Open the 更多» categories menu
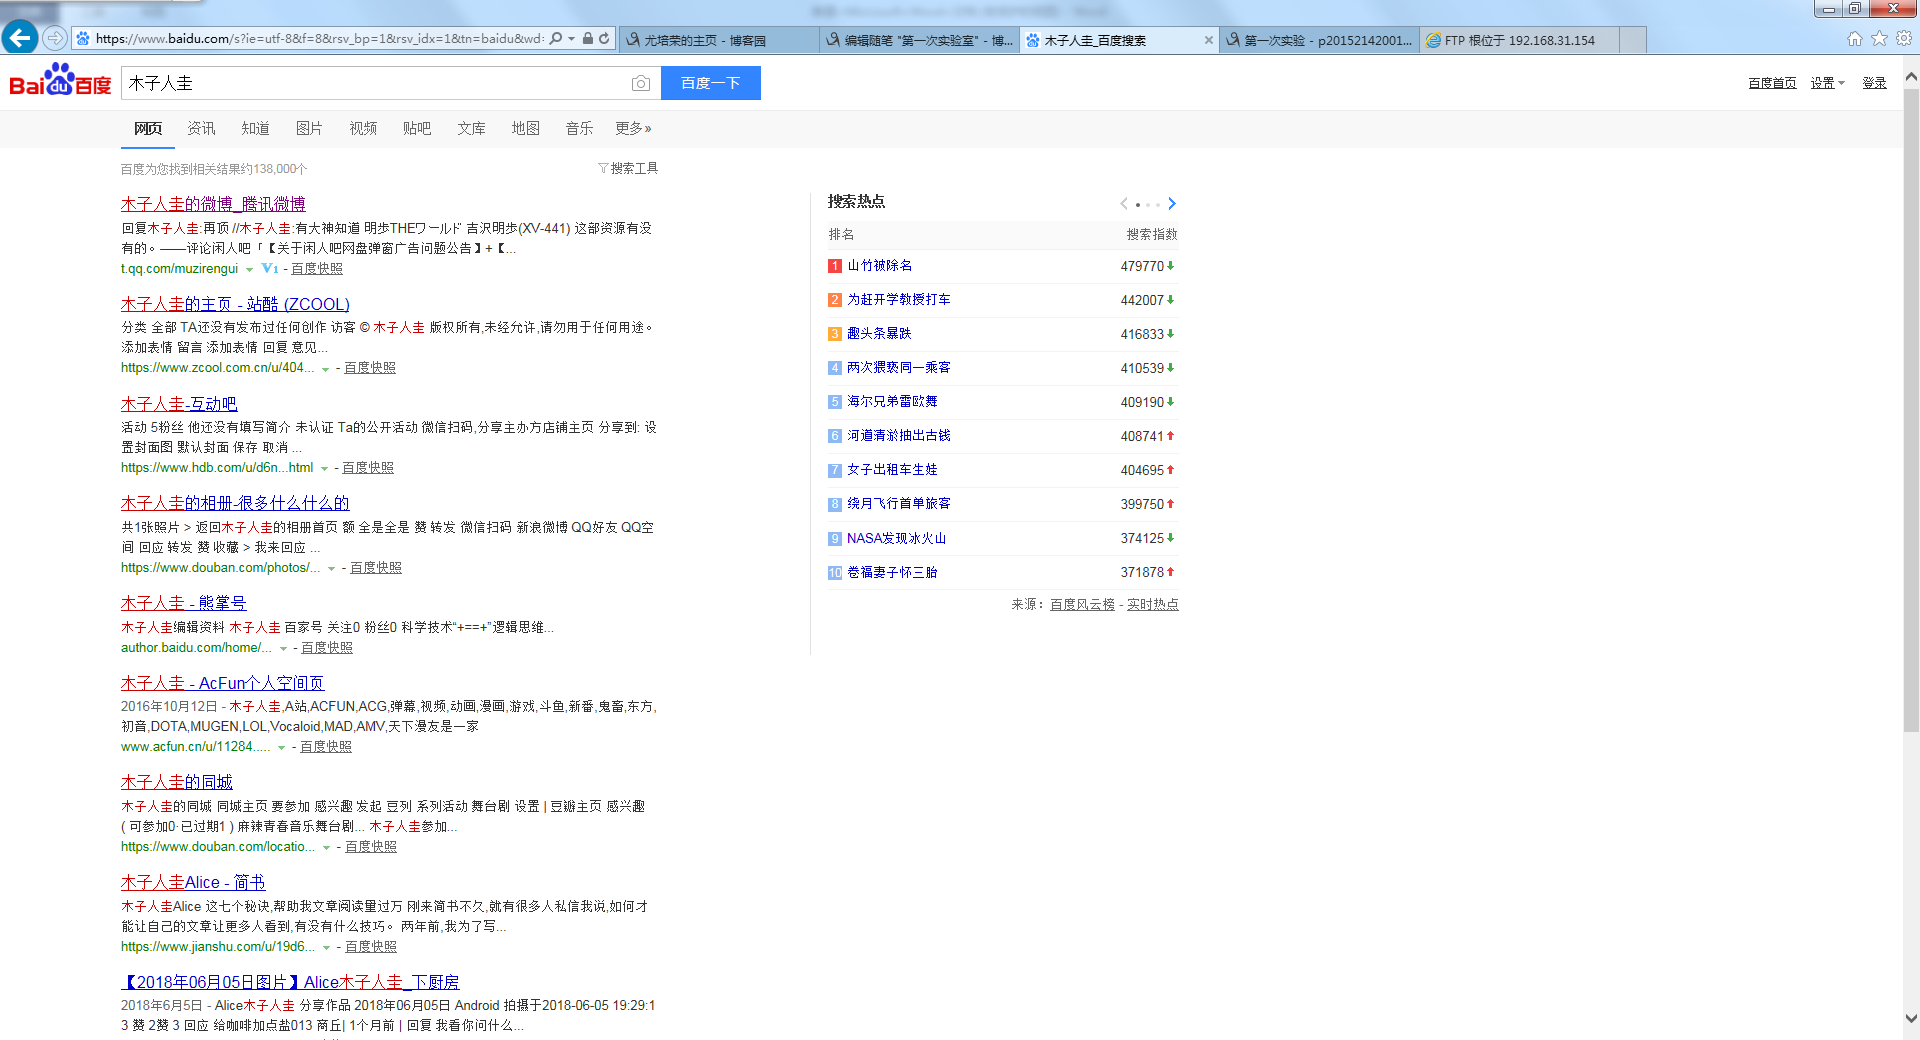This screenshot has width=1920, height=1040. (x=633, y=128)
